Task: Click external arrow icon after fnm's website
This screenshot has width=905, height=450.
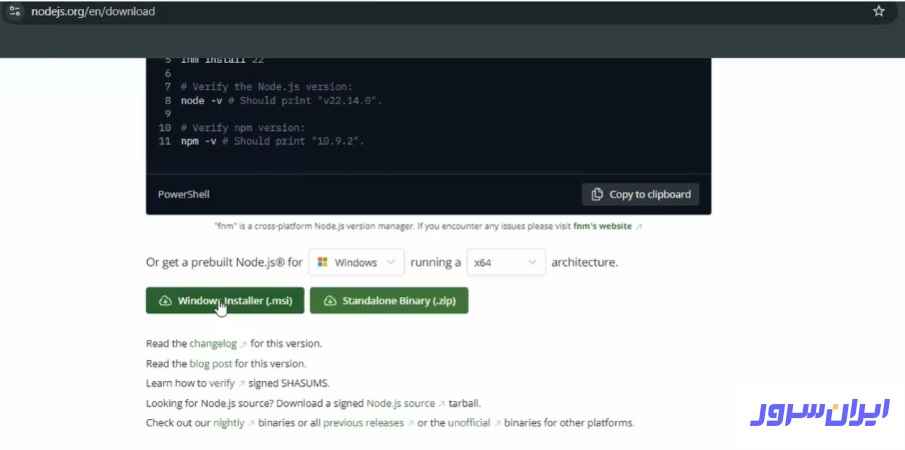Action: click(x=639, y=227)
